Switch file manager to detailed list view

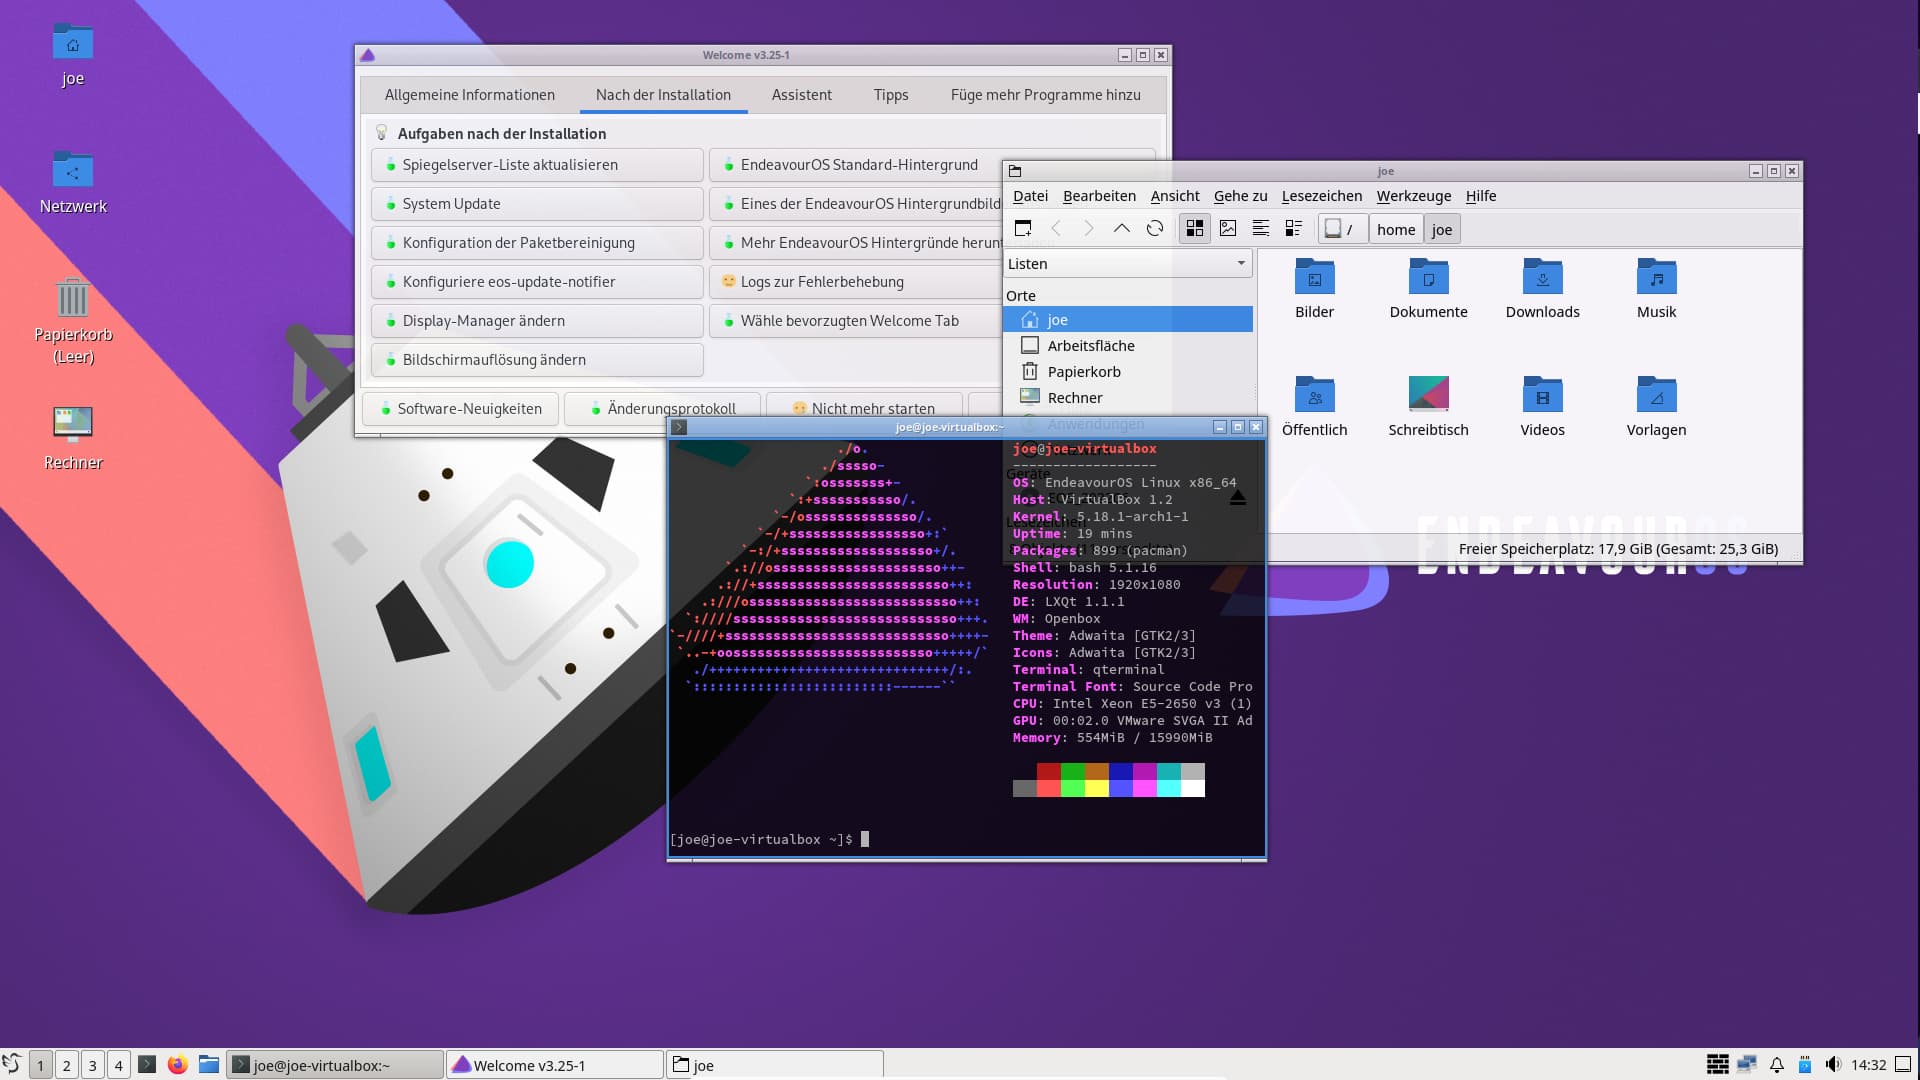coord(1294,229)
